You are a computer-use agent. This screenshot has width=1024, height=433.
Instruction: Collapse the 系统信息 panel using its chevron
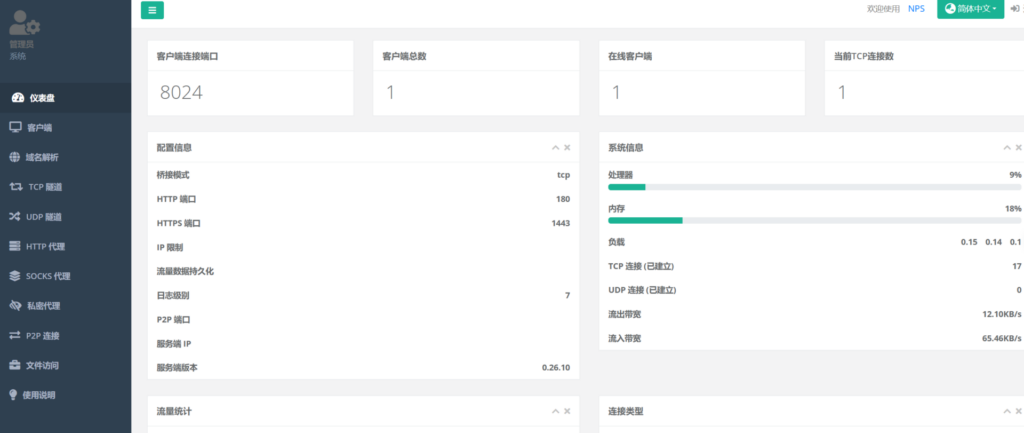1007,147
